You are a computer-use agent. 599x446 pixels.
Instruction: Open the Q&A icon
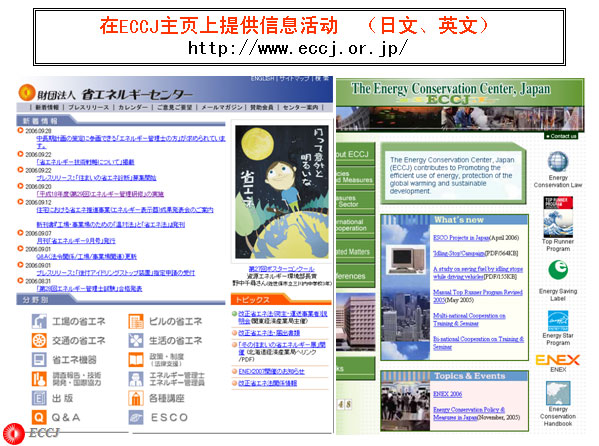39,417
